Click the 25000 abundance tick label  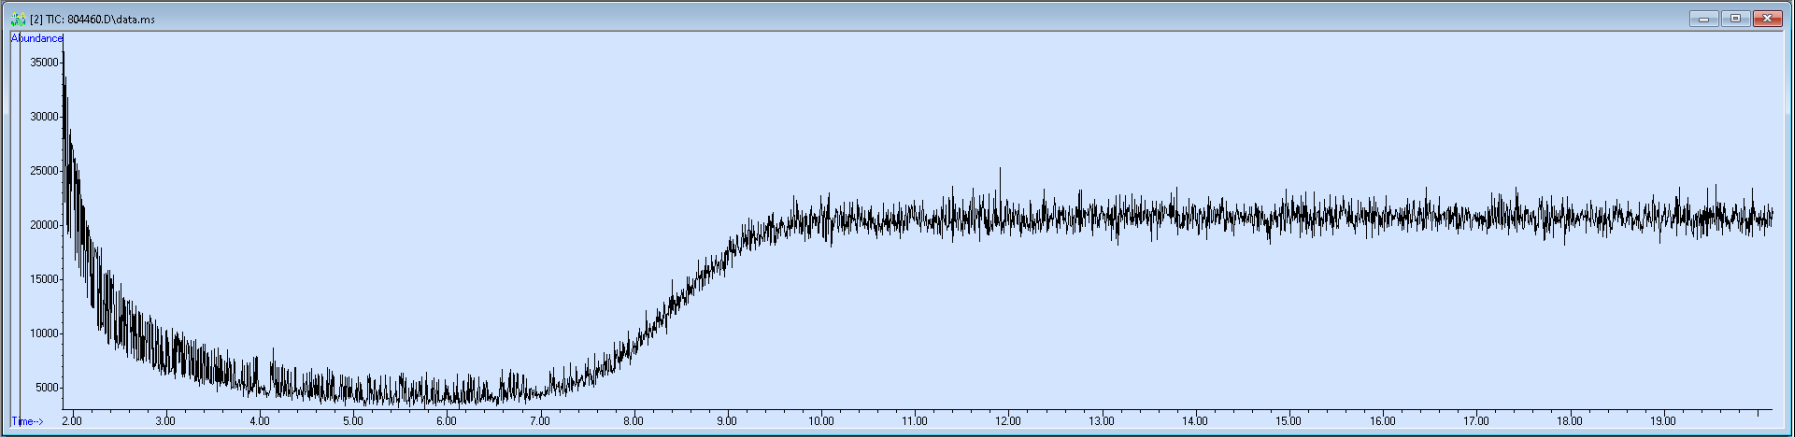(x=44, y=171)
